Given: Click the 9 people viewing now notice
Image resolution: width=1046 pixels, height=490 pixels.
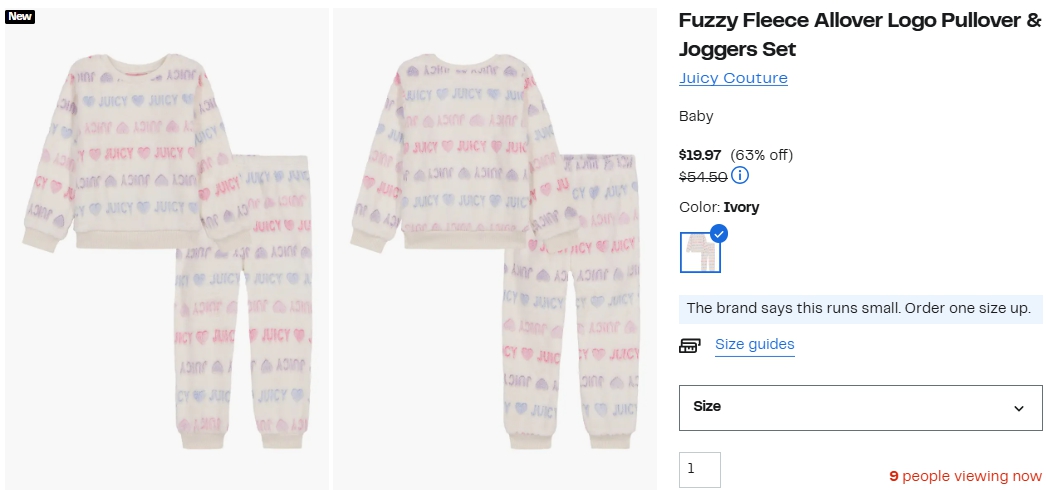Looking at the screenshot, I should [965, 476].
